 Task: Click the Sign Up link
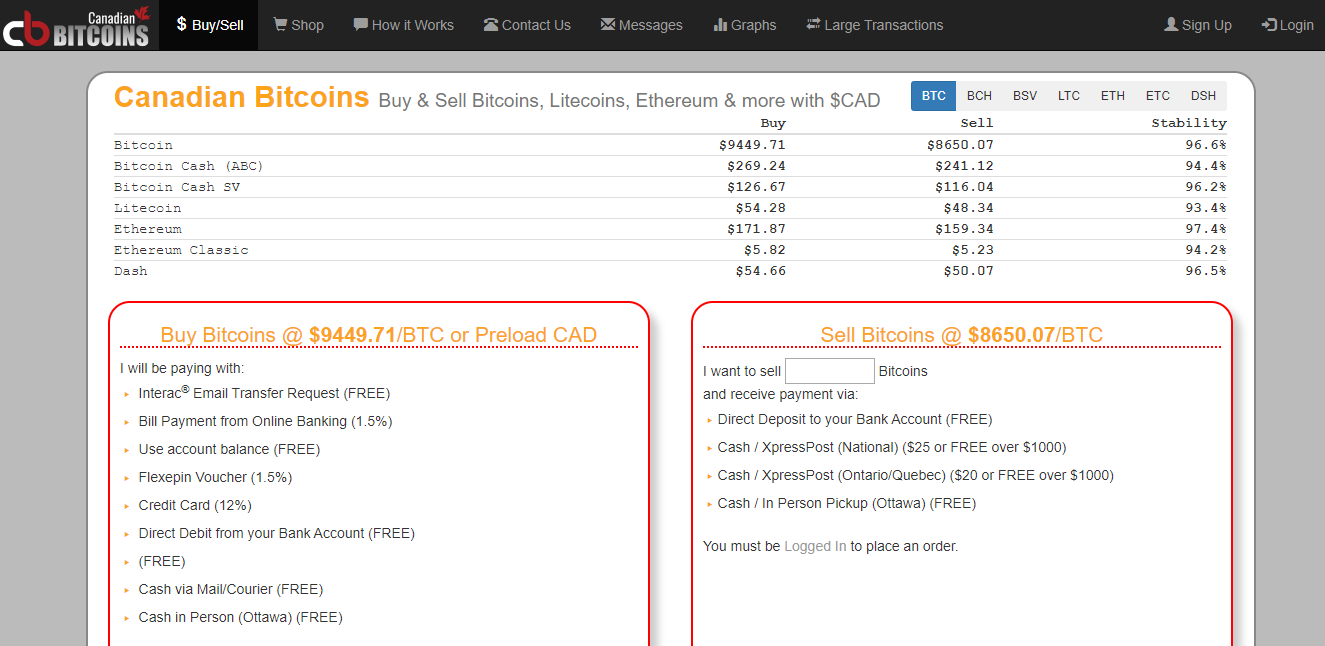click(1198, 25)
